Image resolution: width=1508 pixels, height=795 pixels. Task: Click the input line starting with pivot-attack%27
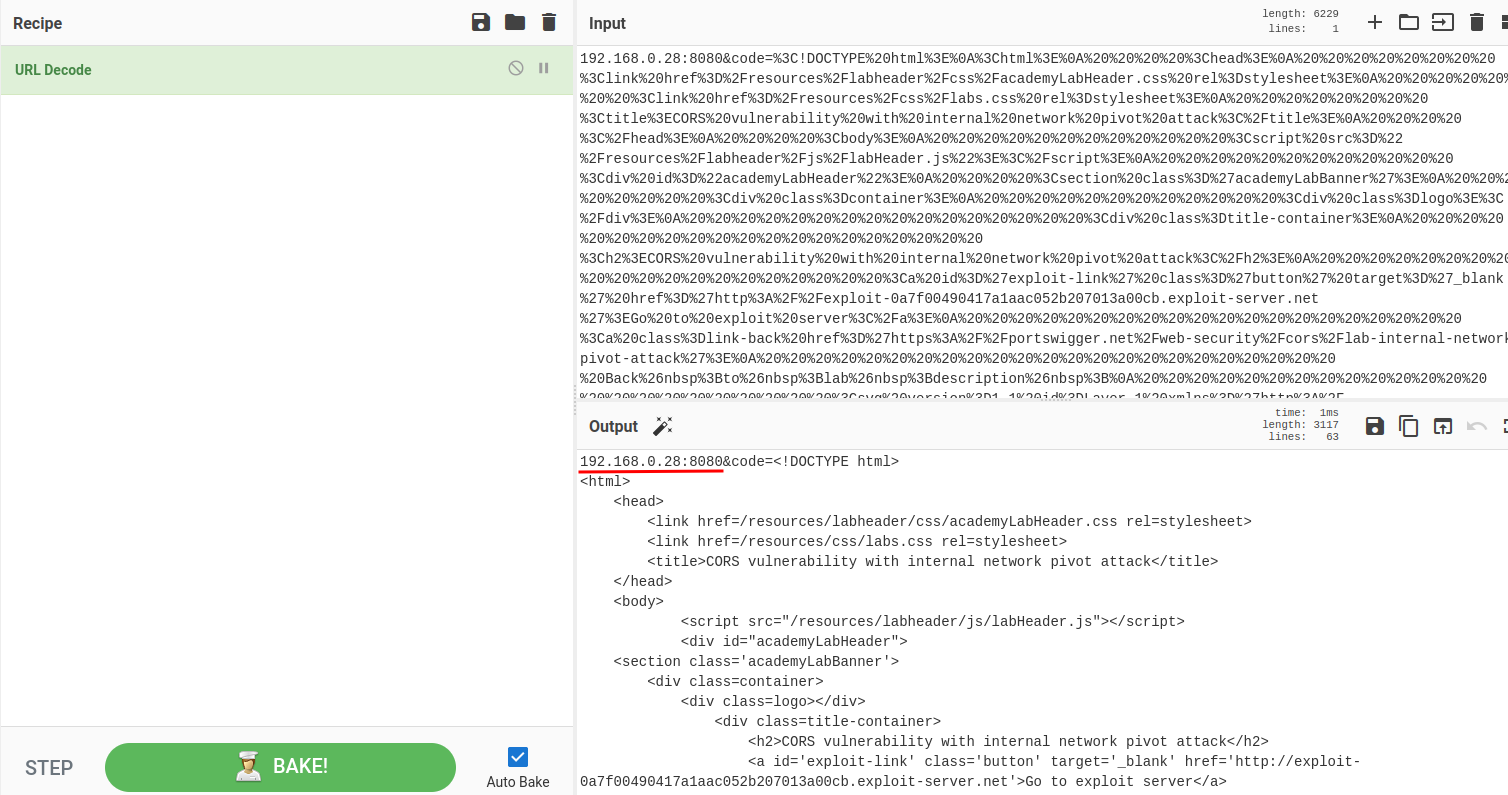tap(958, 358)
